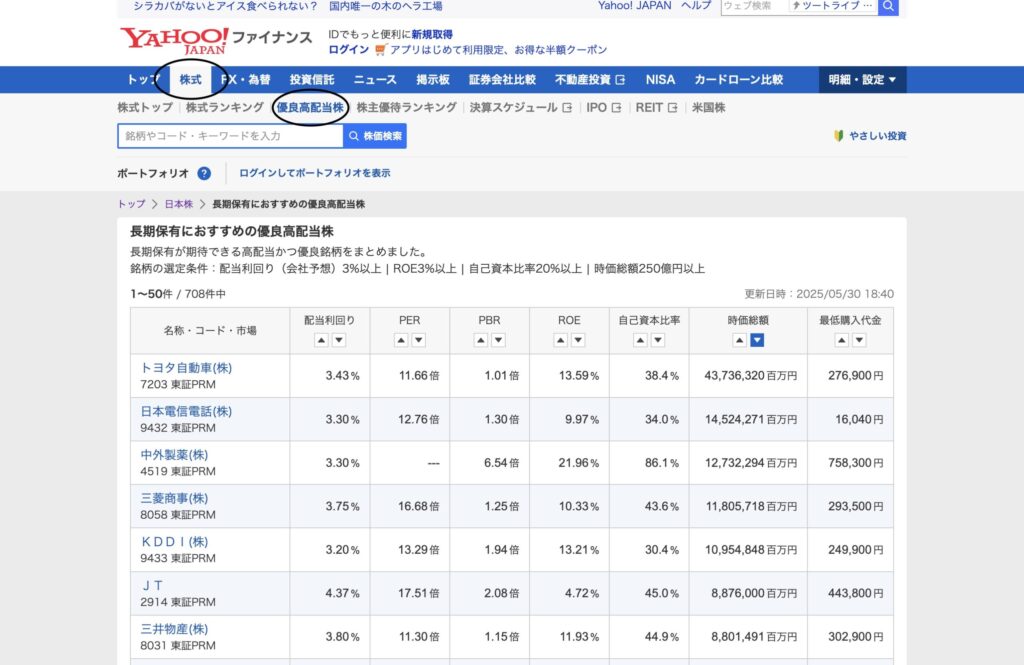Open the ＫＤＤＩ(株) stock page
Image resolution: width=1024 pixels, height=665 pixels.
pos(174,542)
